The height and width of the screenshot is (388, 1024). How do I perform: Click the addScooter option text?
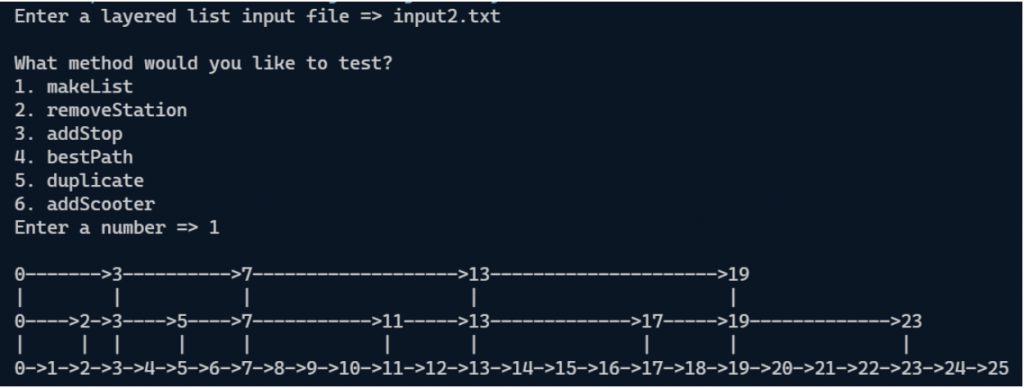coord(101,204)
